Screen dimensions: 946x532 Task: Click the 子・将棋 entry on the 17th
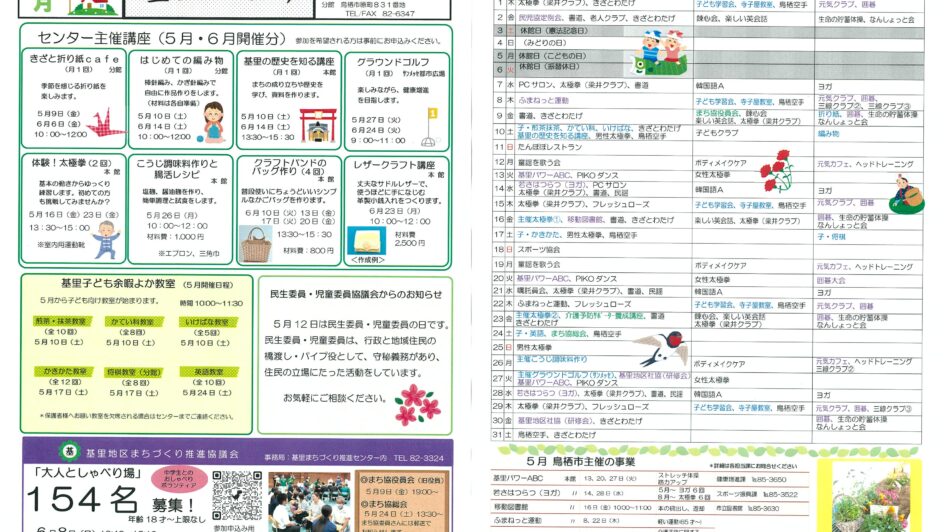click(x=831, y=237)
